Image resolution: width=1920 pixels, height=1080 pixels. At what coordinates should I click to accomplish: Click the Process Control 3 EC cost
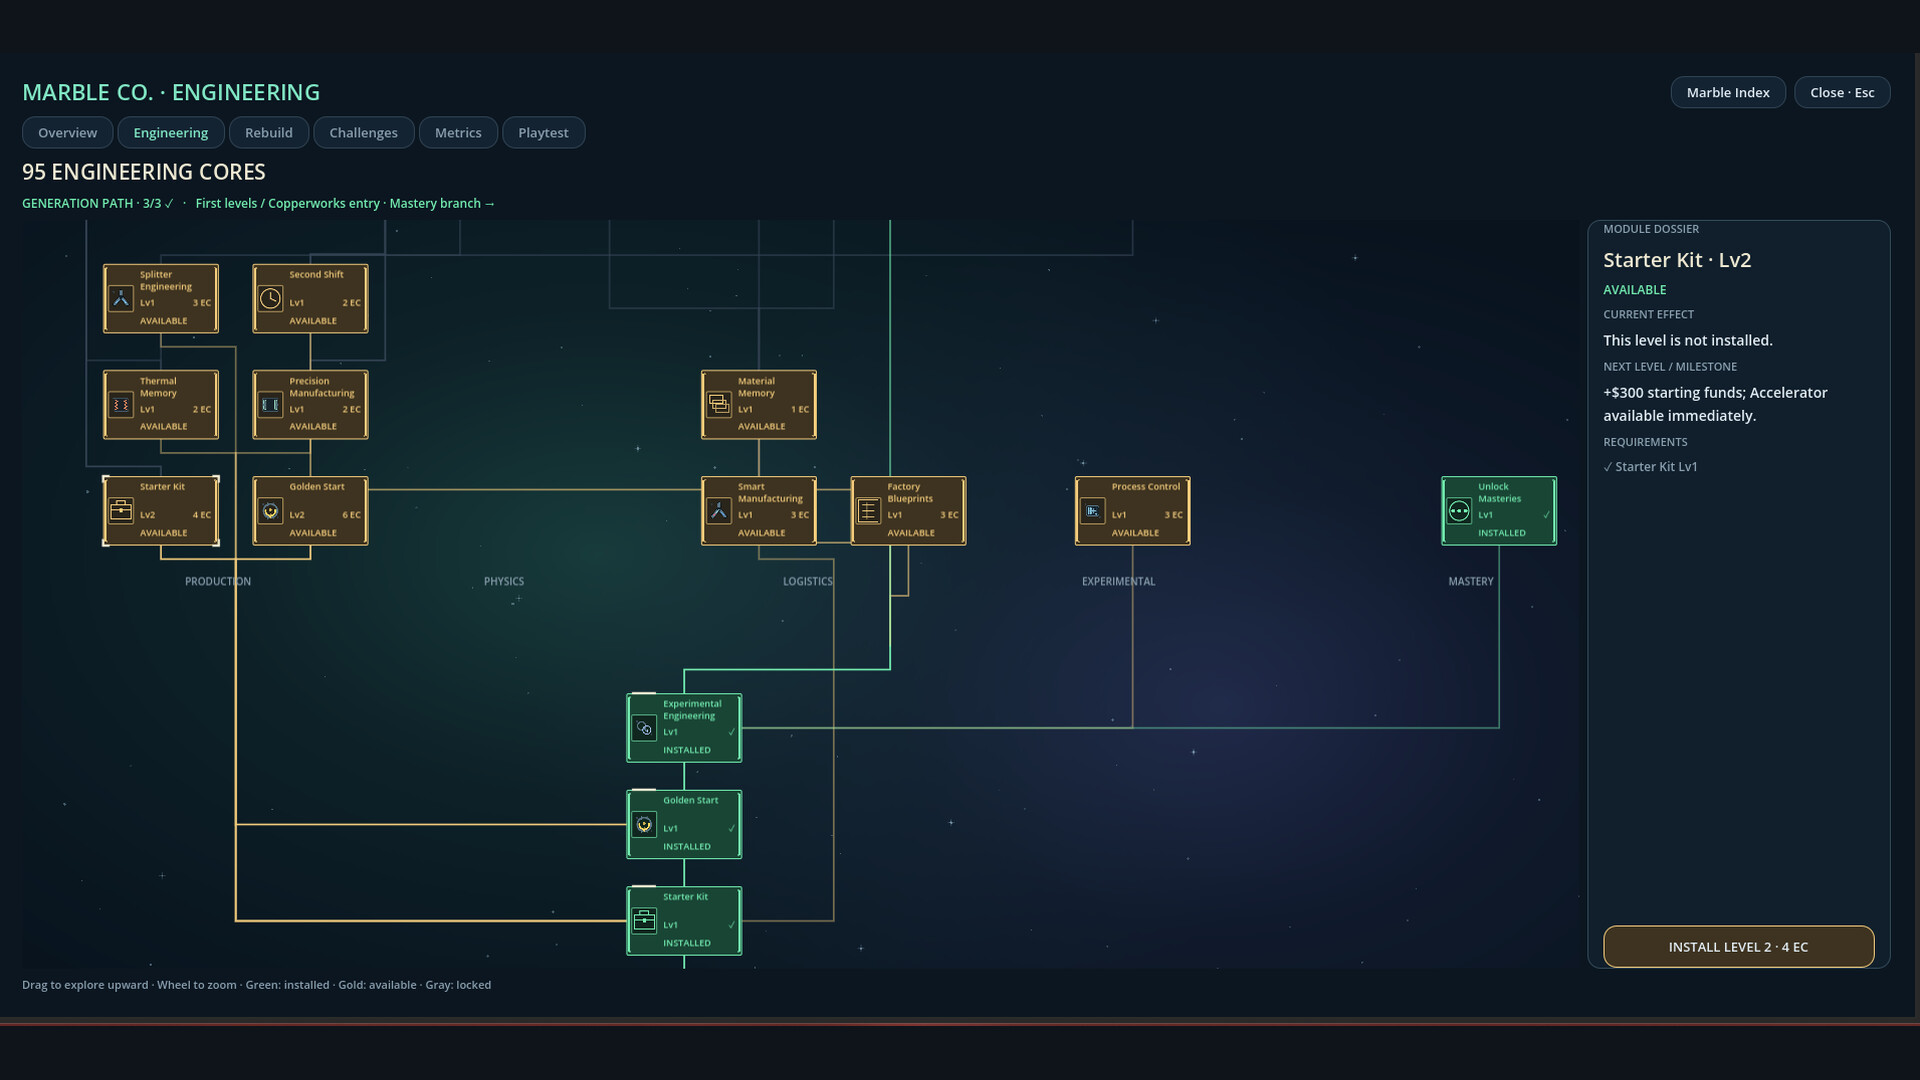pos(1174,515)
